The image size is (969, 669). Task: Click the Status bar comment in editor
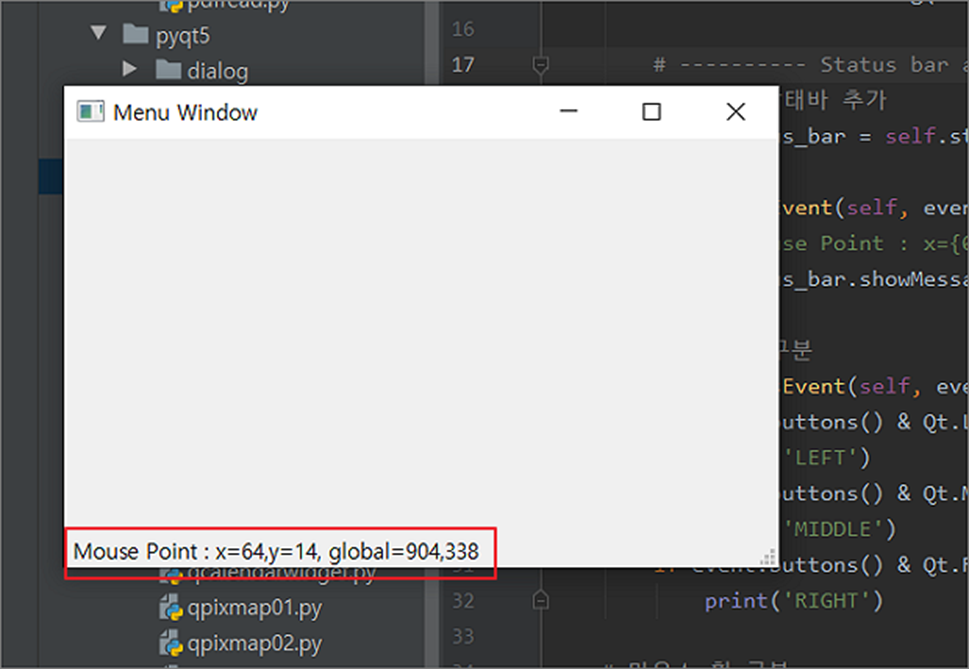click(x=810, y=65)
